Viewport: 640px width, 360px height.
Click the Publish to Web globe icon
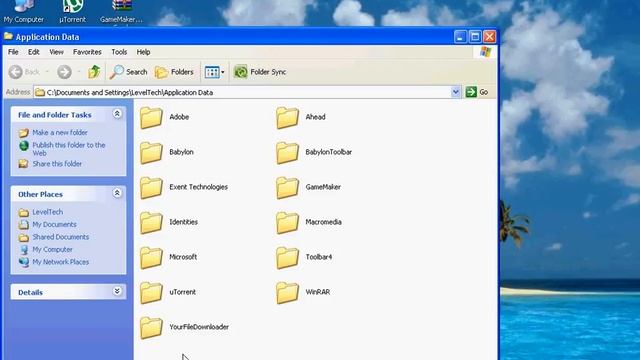(24, 146)
